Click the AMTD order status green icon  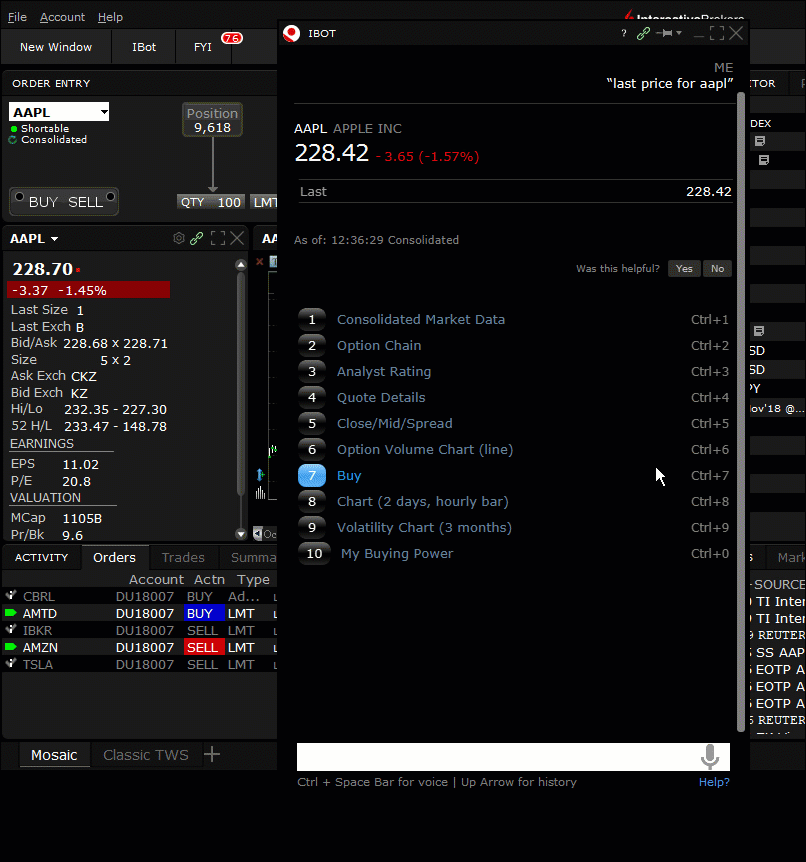10,613
